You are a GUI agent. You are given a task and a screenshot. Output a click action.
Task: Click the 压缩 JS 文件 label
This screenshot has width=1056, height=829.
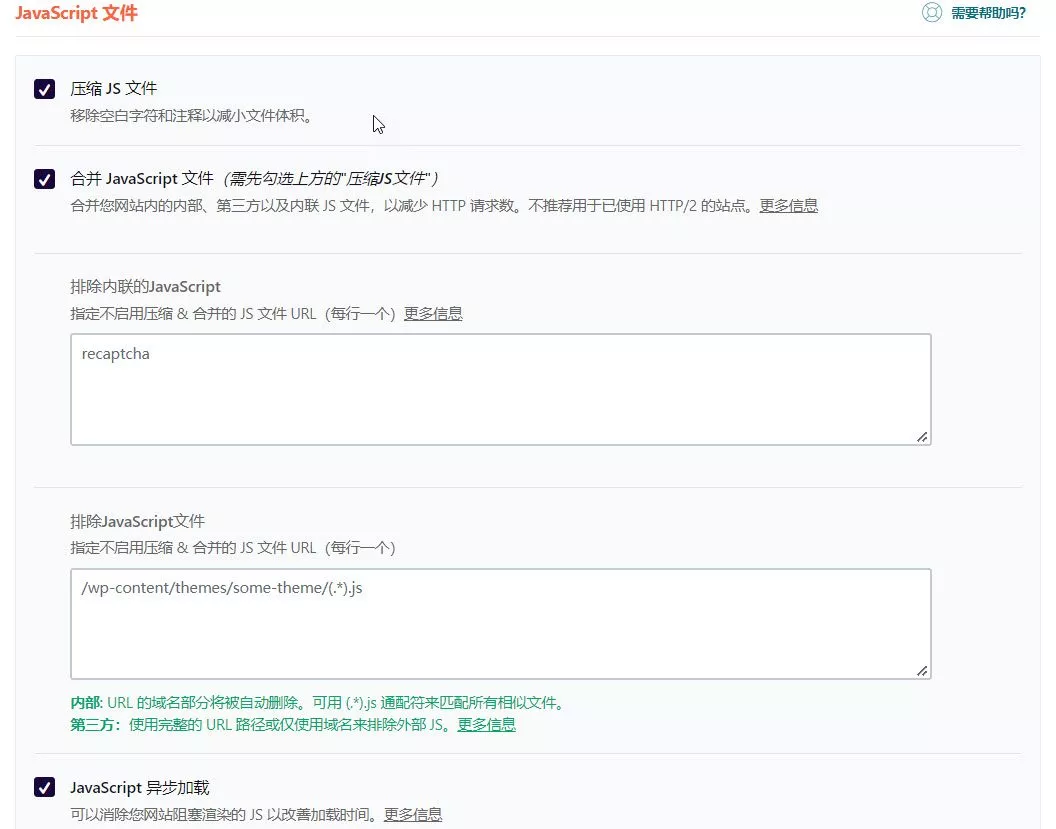(x=114, y=89)
